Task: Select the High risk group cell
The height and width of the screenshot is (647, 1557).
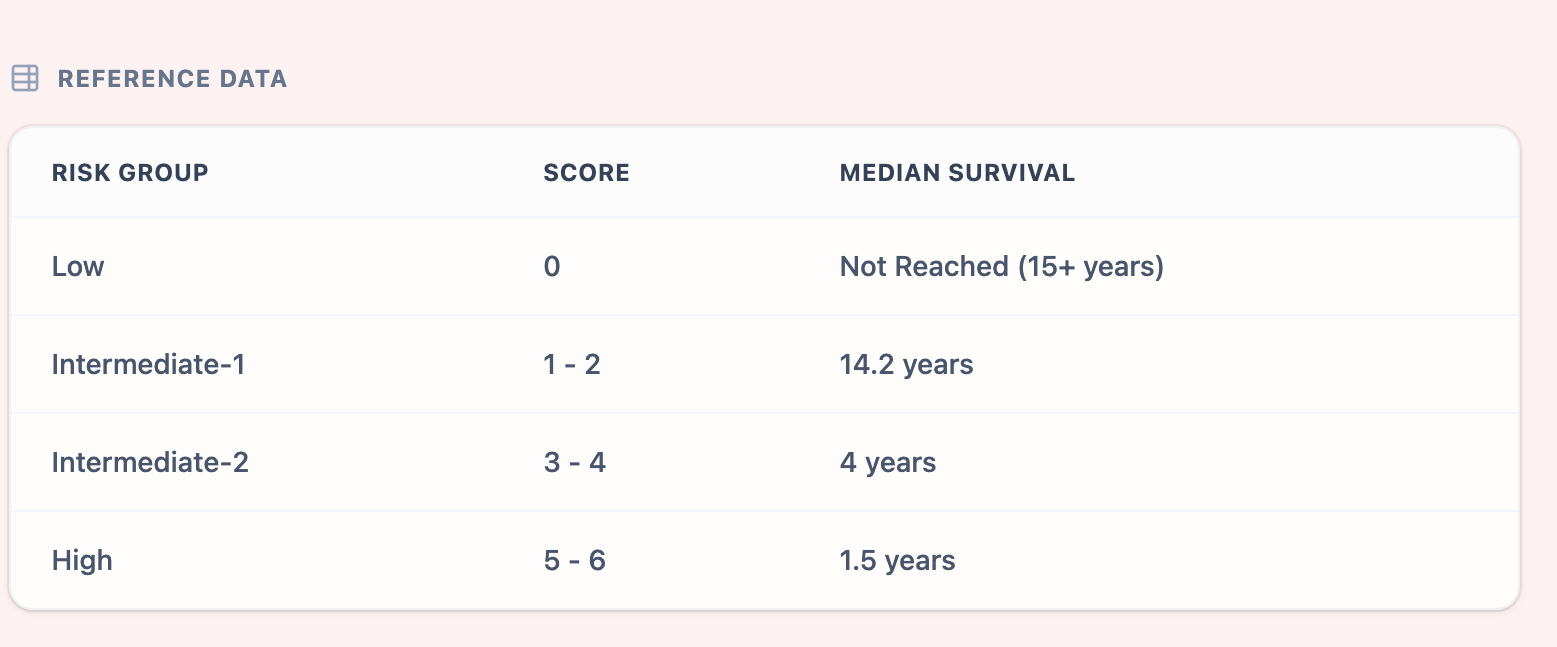Action: coord(82,560)
